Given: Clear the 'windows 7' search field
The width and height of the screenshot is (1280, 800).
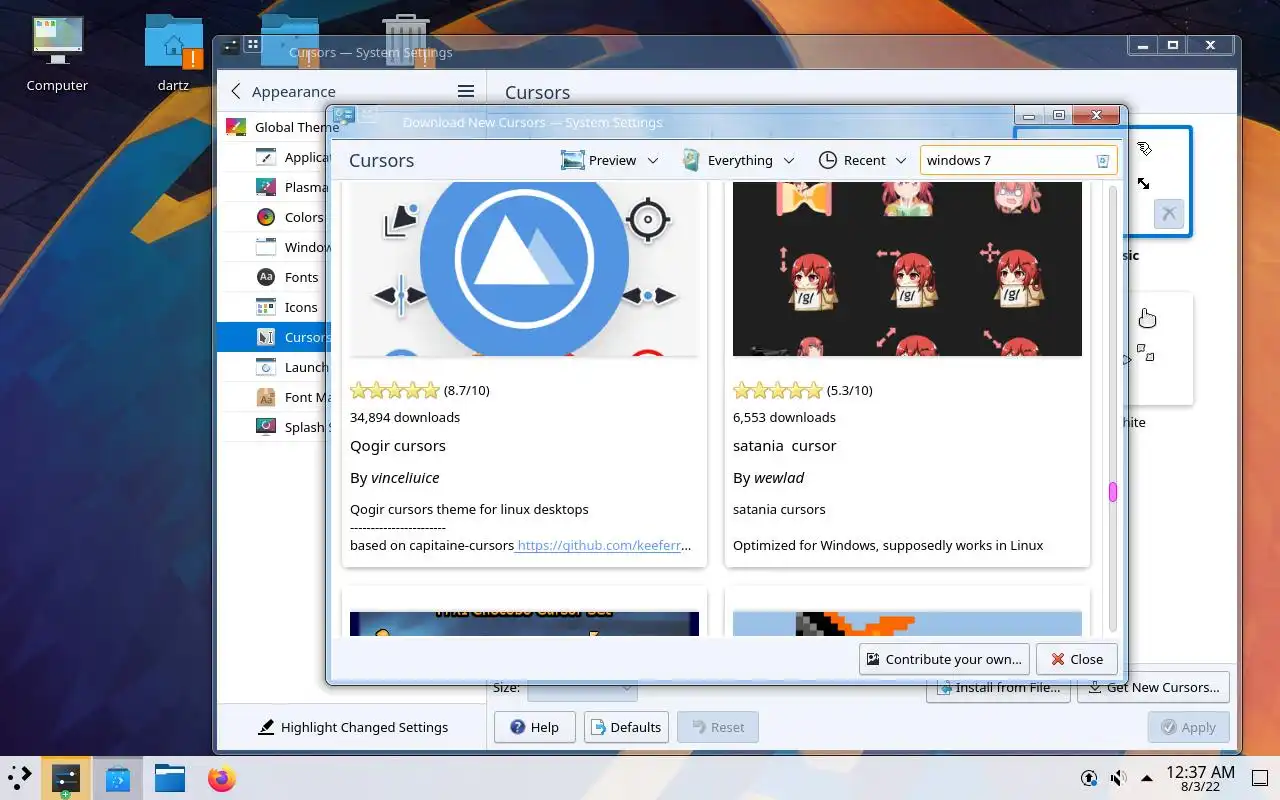Looking at the screenshot, I should (x=1102, y=160).
